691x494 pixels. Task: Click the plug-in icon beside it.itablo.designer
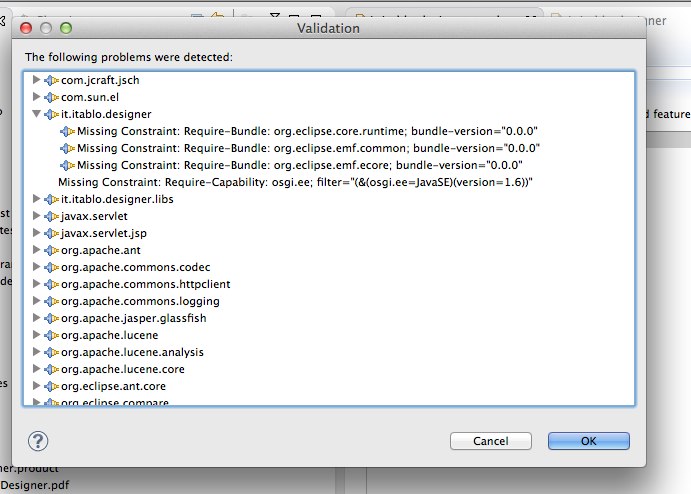52,114
